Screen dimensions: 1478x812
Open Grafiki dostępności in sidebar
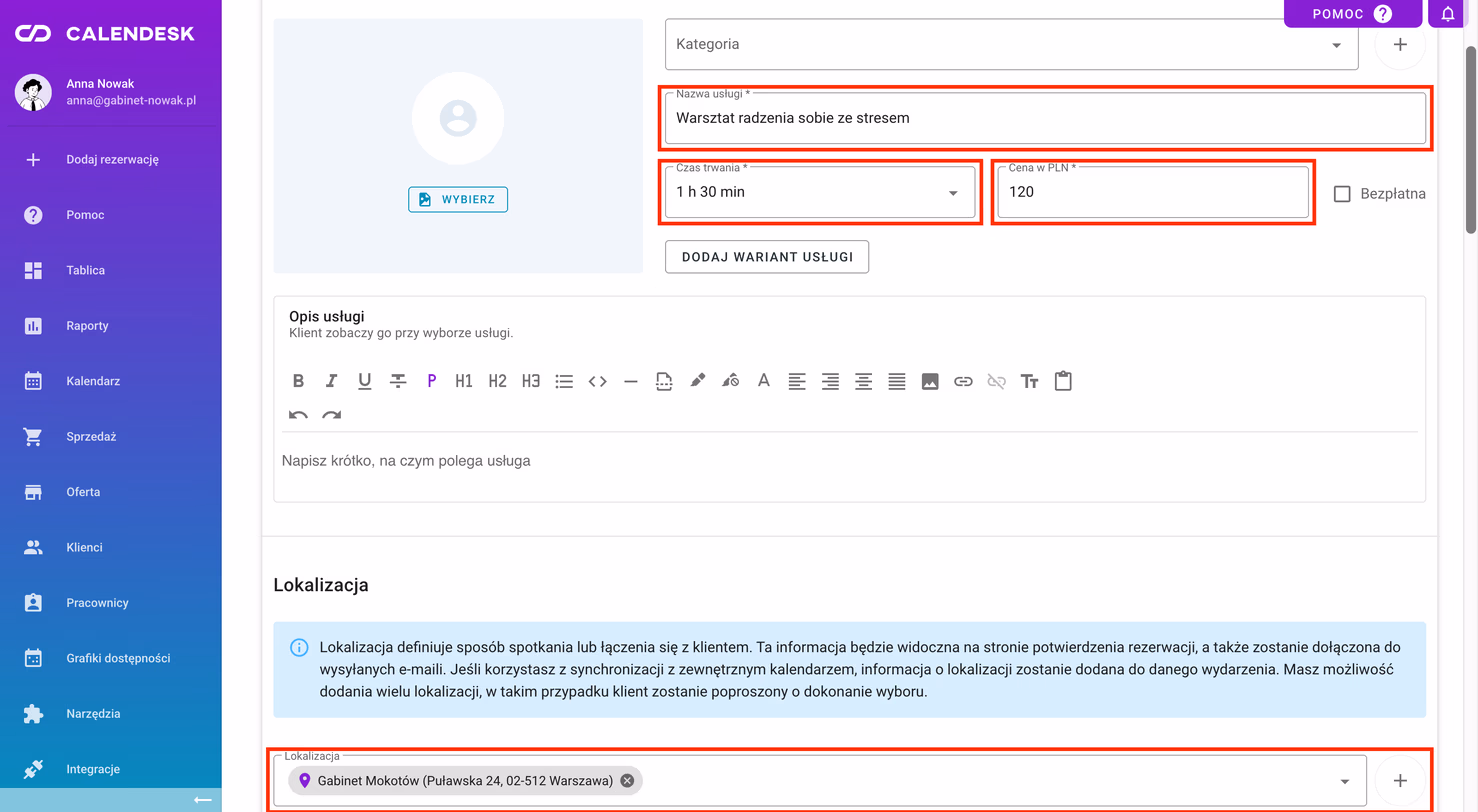click(x=111, y=658)
